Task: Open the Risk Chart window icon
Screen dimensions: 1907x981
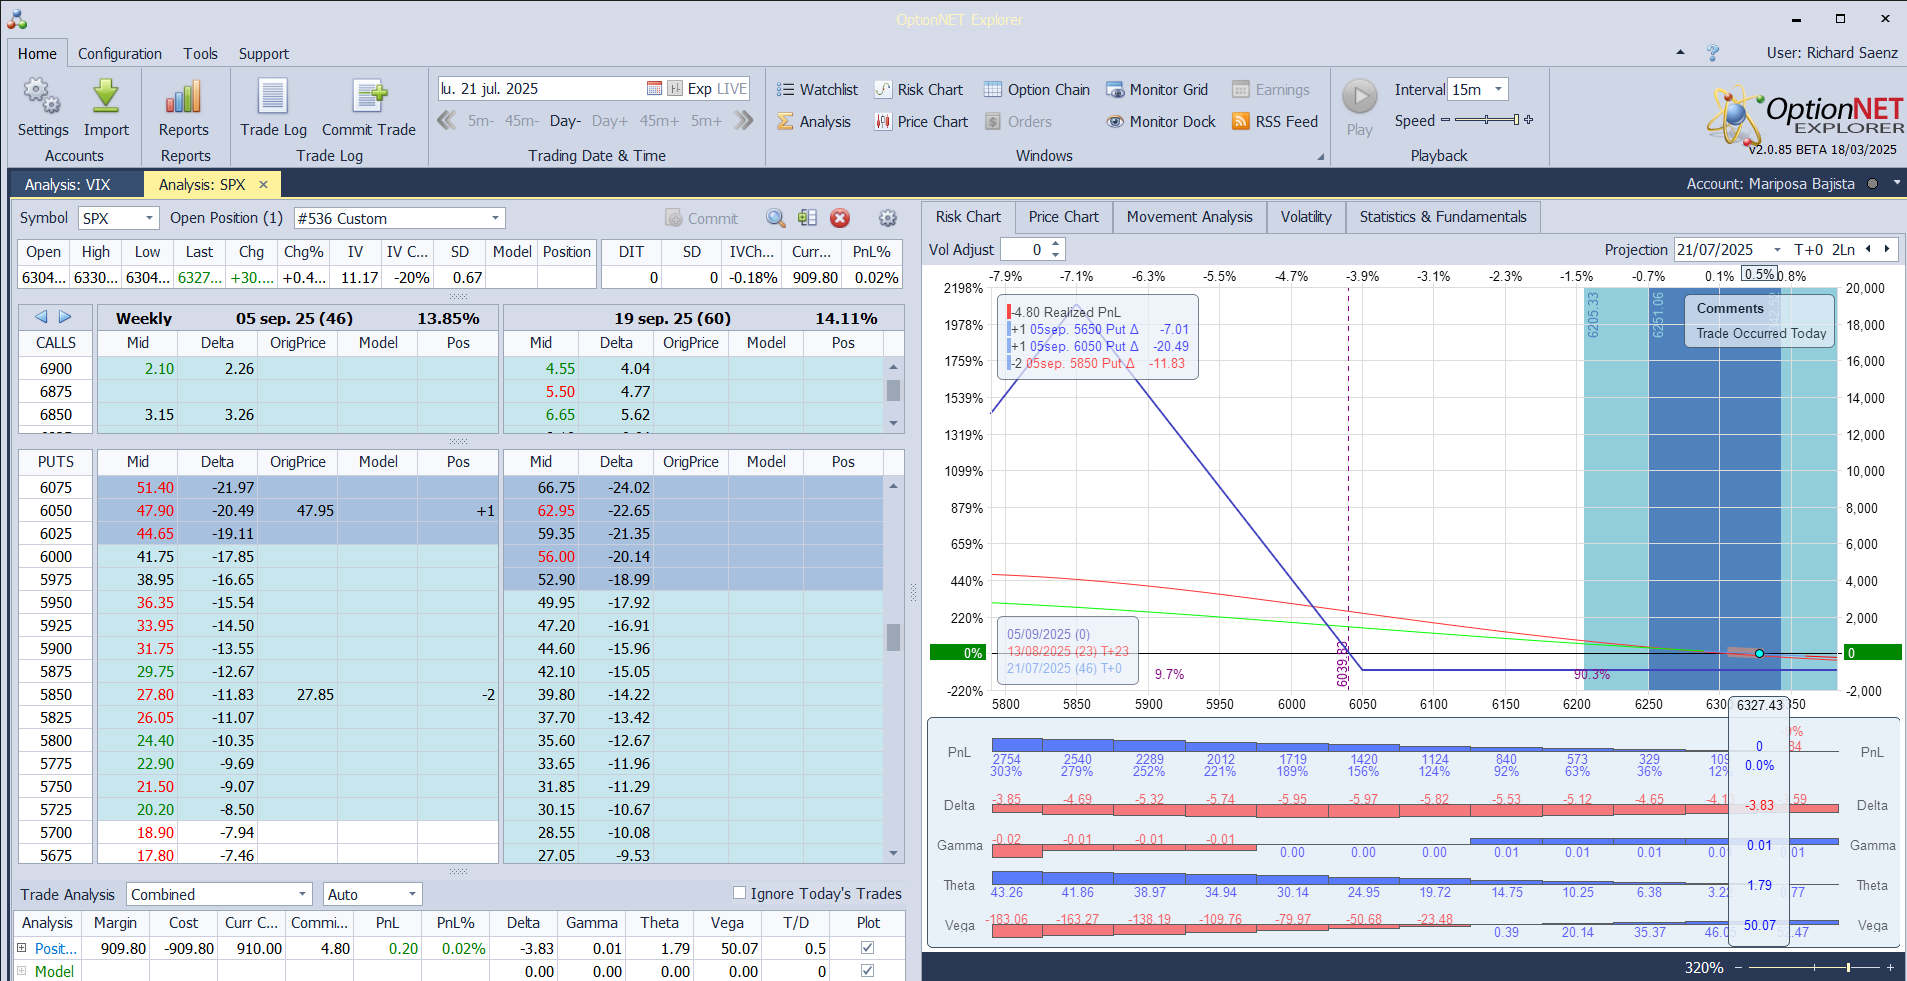Action: (x=883, y=90)
